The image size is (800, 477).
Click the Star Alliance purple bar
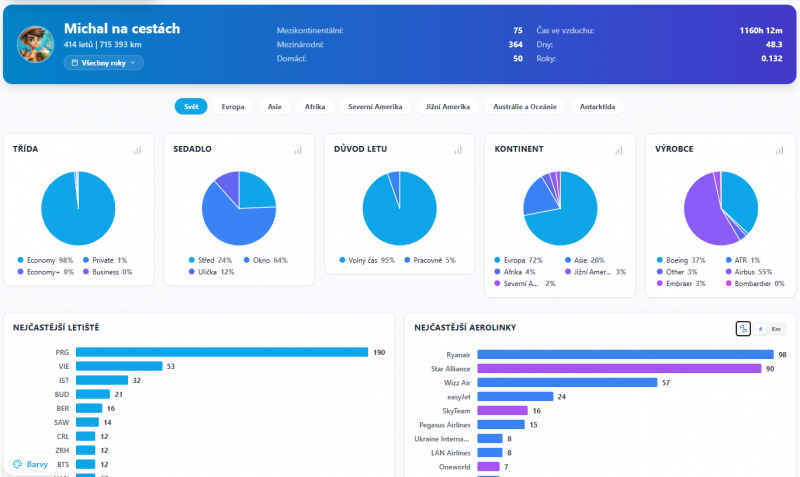tap(619, 368)
